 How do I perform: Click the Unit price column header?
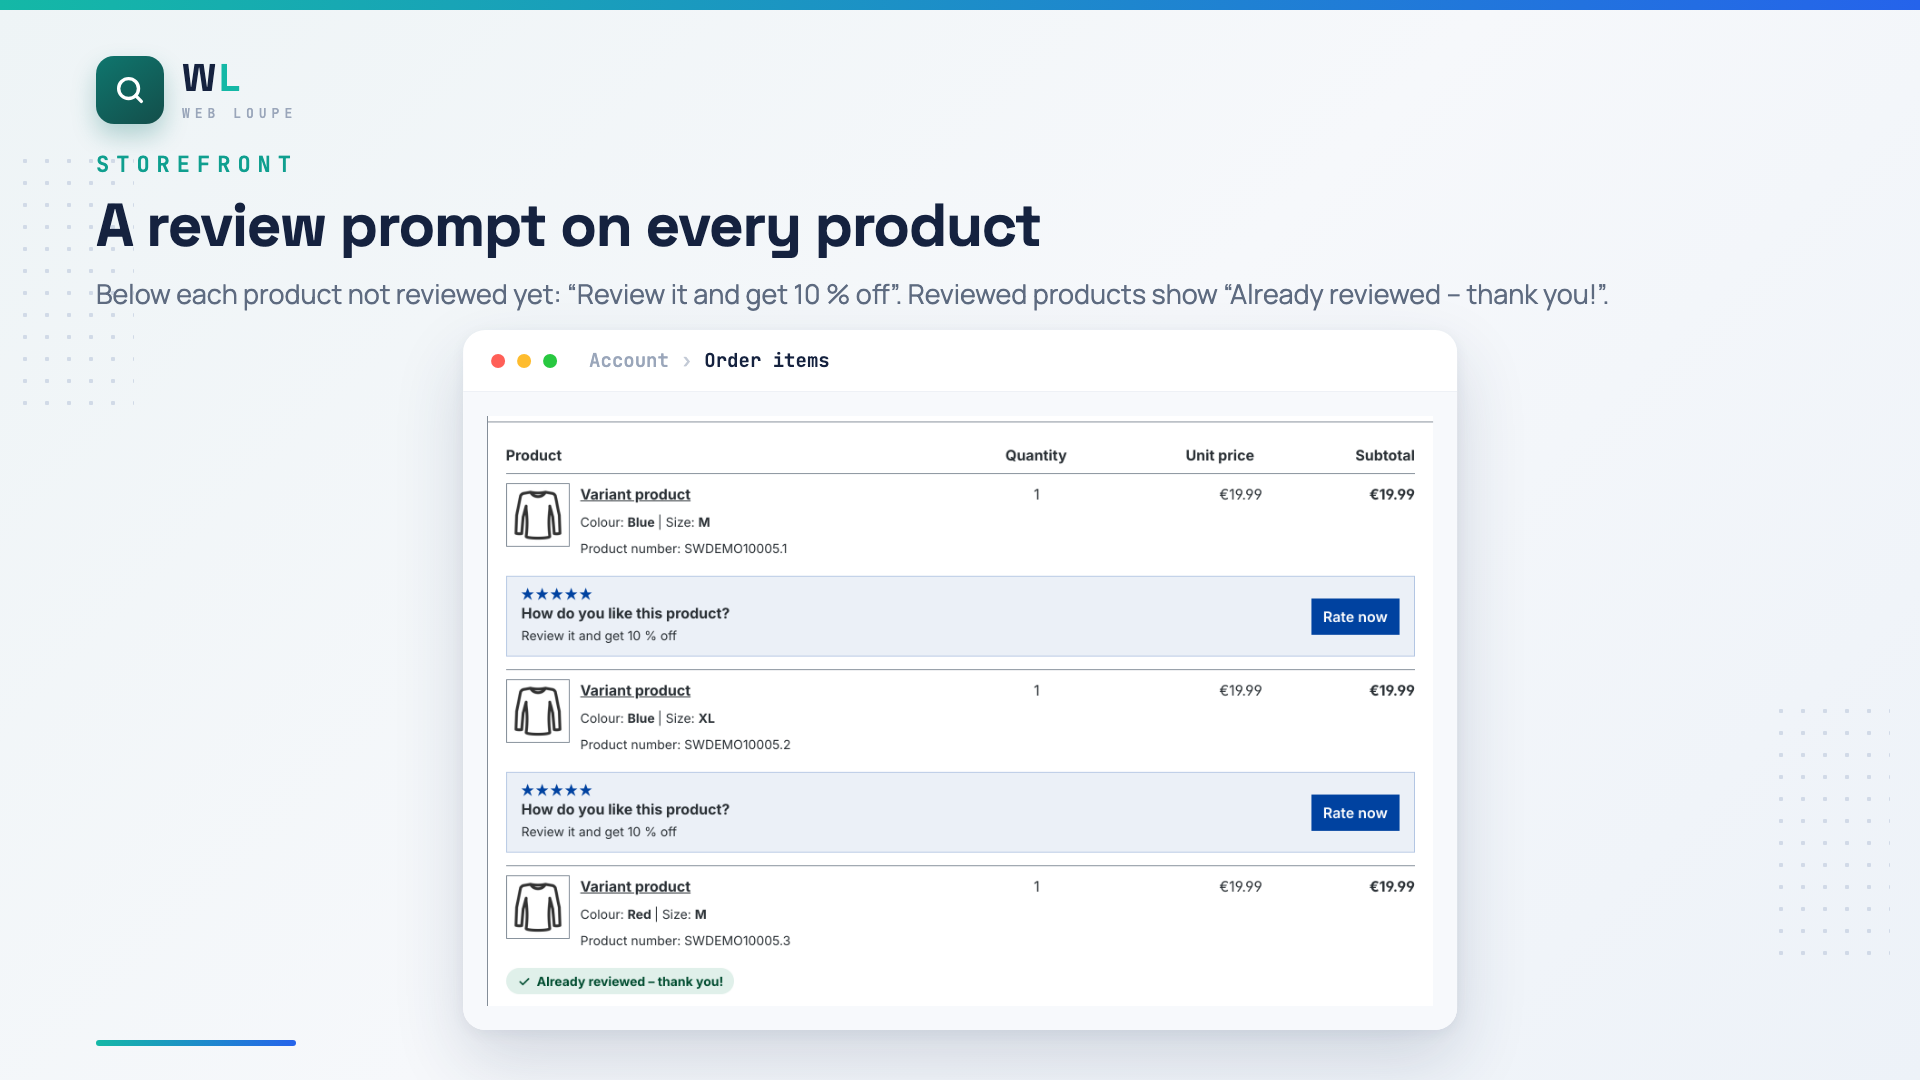pyautogui.click(x=1220, y=455)
